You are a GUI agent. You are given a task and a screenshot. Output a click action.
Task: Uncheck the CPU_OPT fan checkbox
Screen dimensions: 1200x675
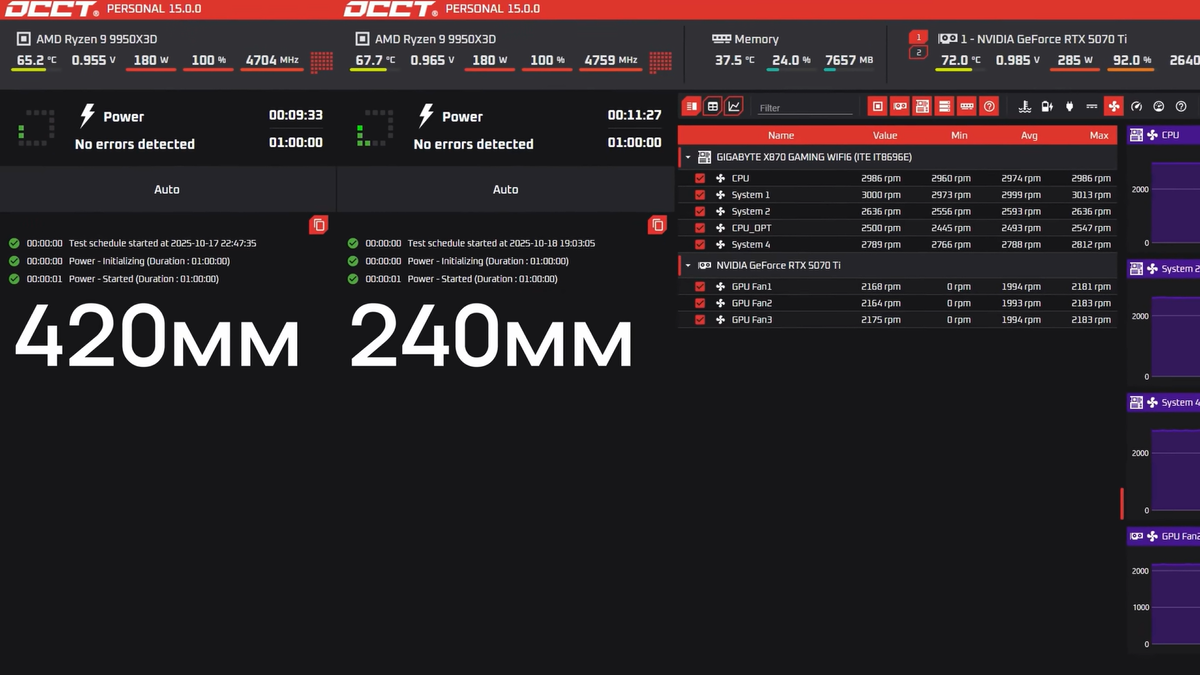click(700, 228)
